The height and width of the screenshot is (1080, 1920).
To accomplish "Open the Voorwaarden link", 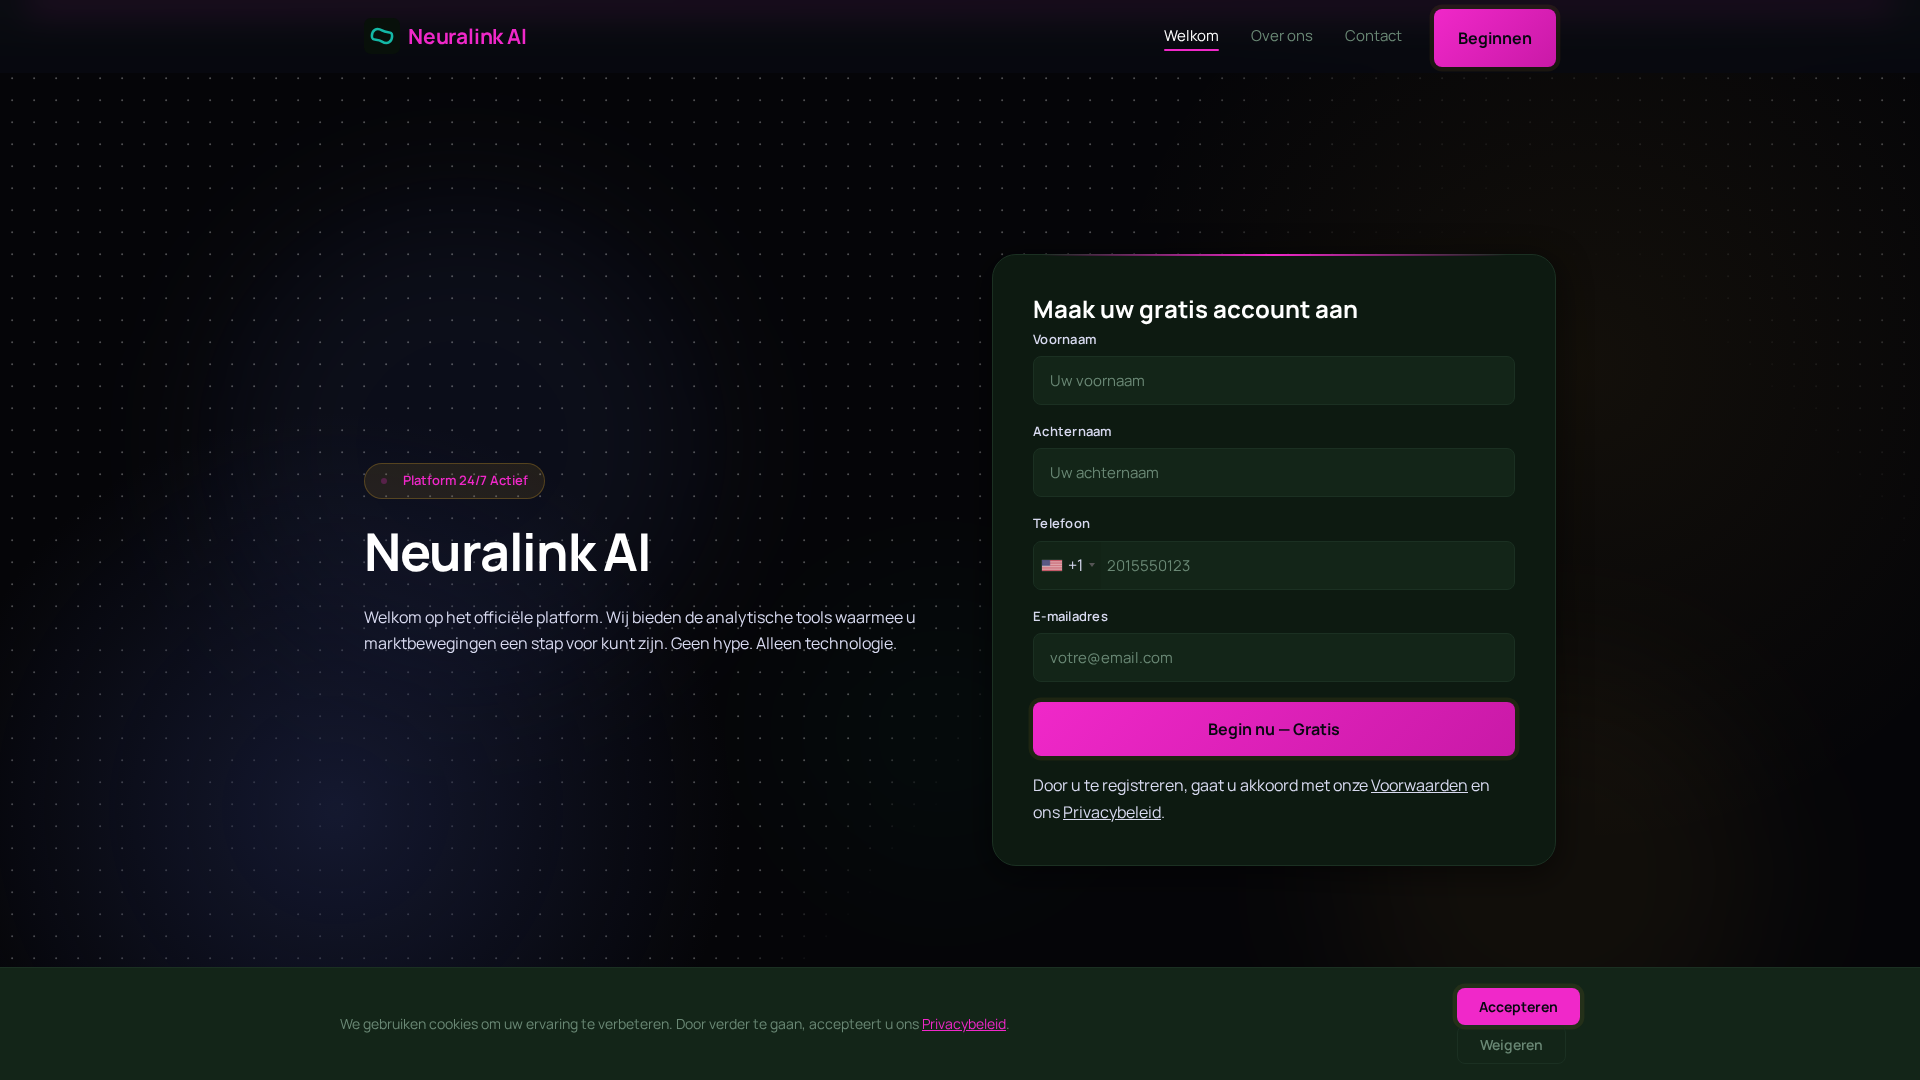I will [1418, 785].
